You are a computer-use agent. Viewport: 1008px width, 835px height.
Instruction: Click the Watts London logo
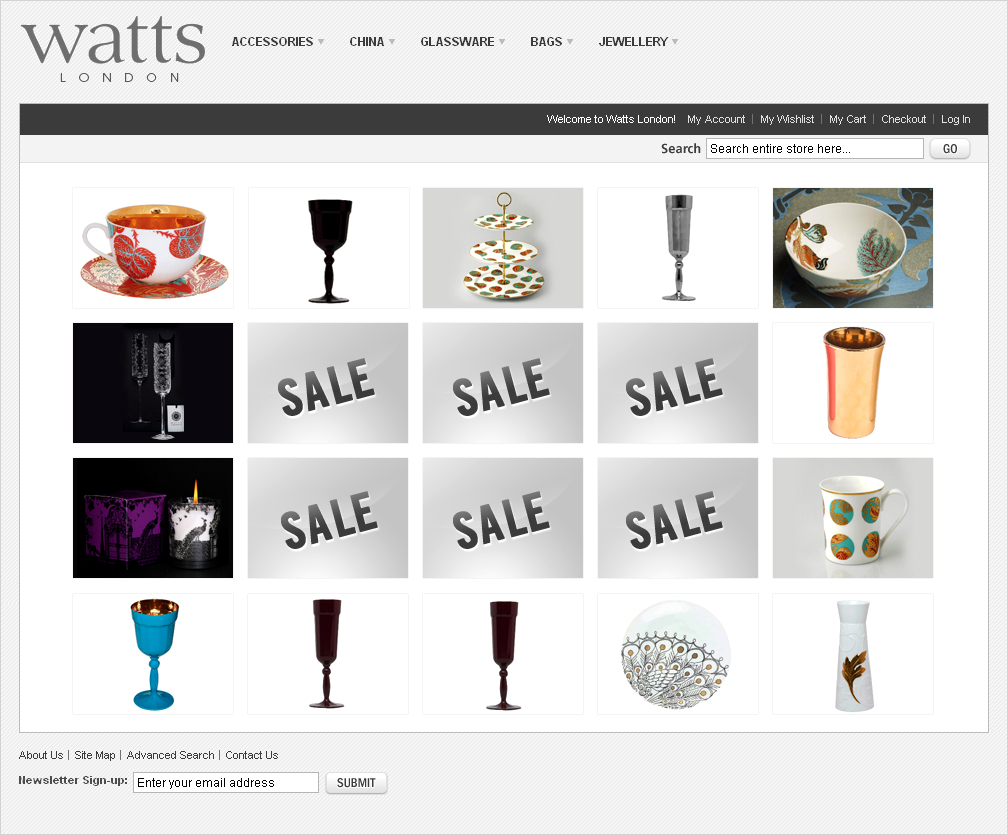pos(113,50)
